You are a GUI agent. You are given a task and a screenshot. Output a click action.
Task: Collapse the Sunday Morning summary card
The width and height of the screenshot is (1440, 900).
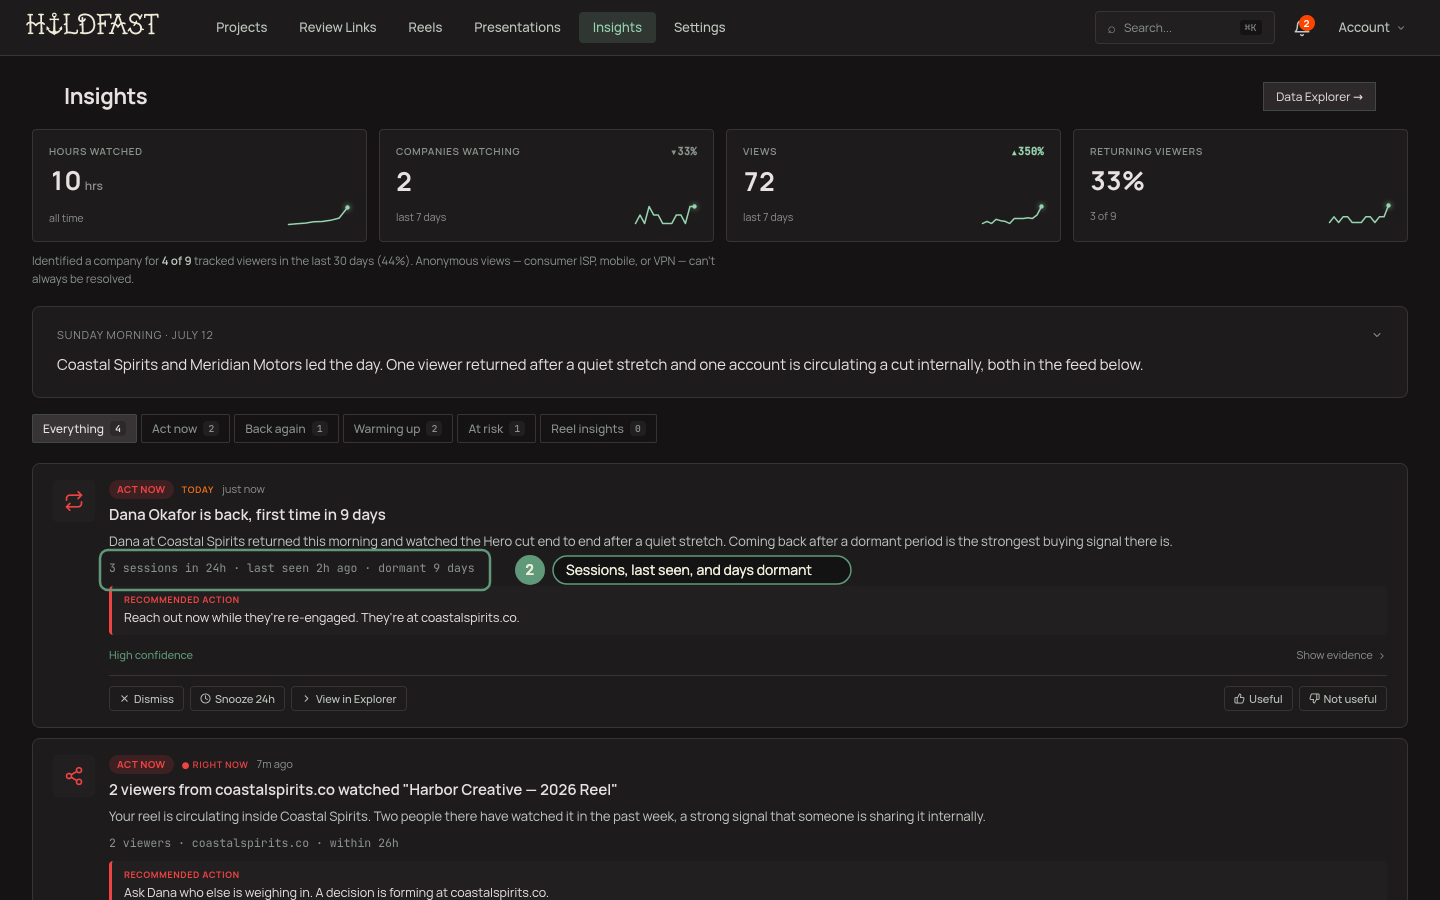[1377, 335]
